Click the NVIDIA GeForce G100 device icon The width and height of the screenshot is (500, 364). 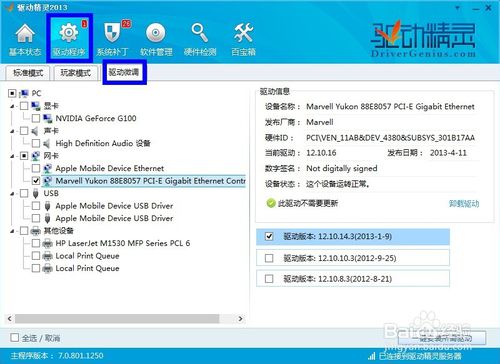coord(48,118)
